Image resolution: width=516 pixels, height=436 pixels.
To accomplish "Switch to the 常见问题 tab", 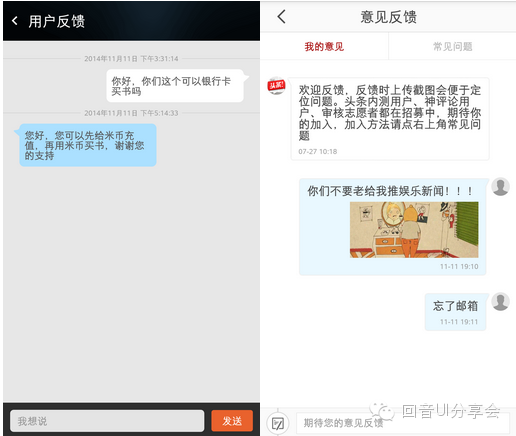I will pyautogui.click(x=452, y=47).
